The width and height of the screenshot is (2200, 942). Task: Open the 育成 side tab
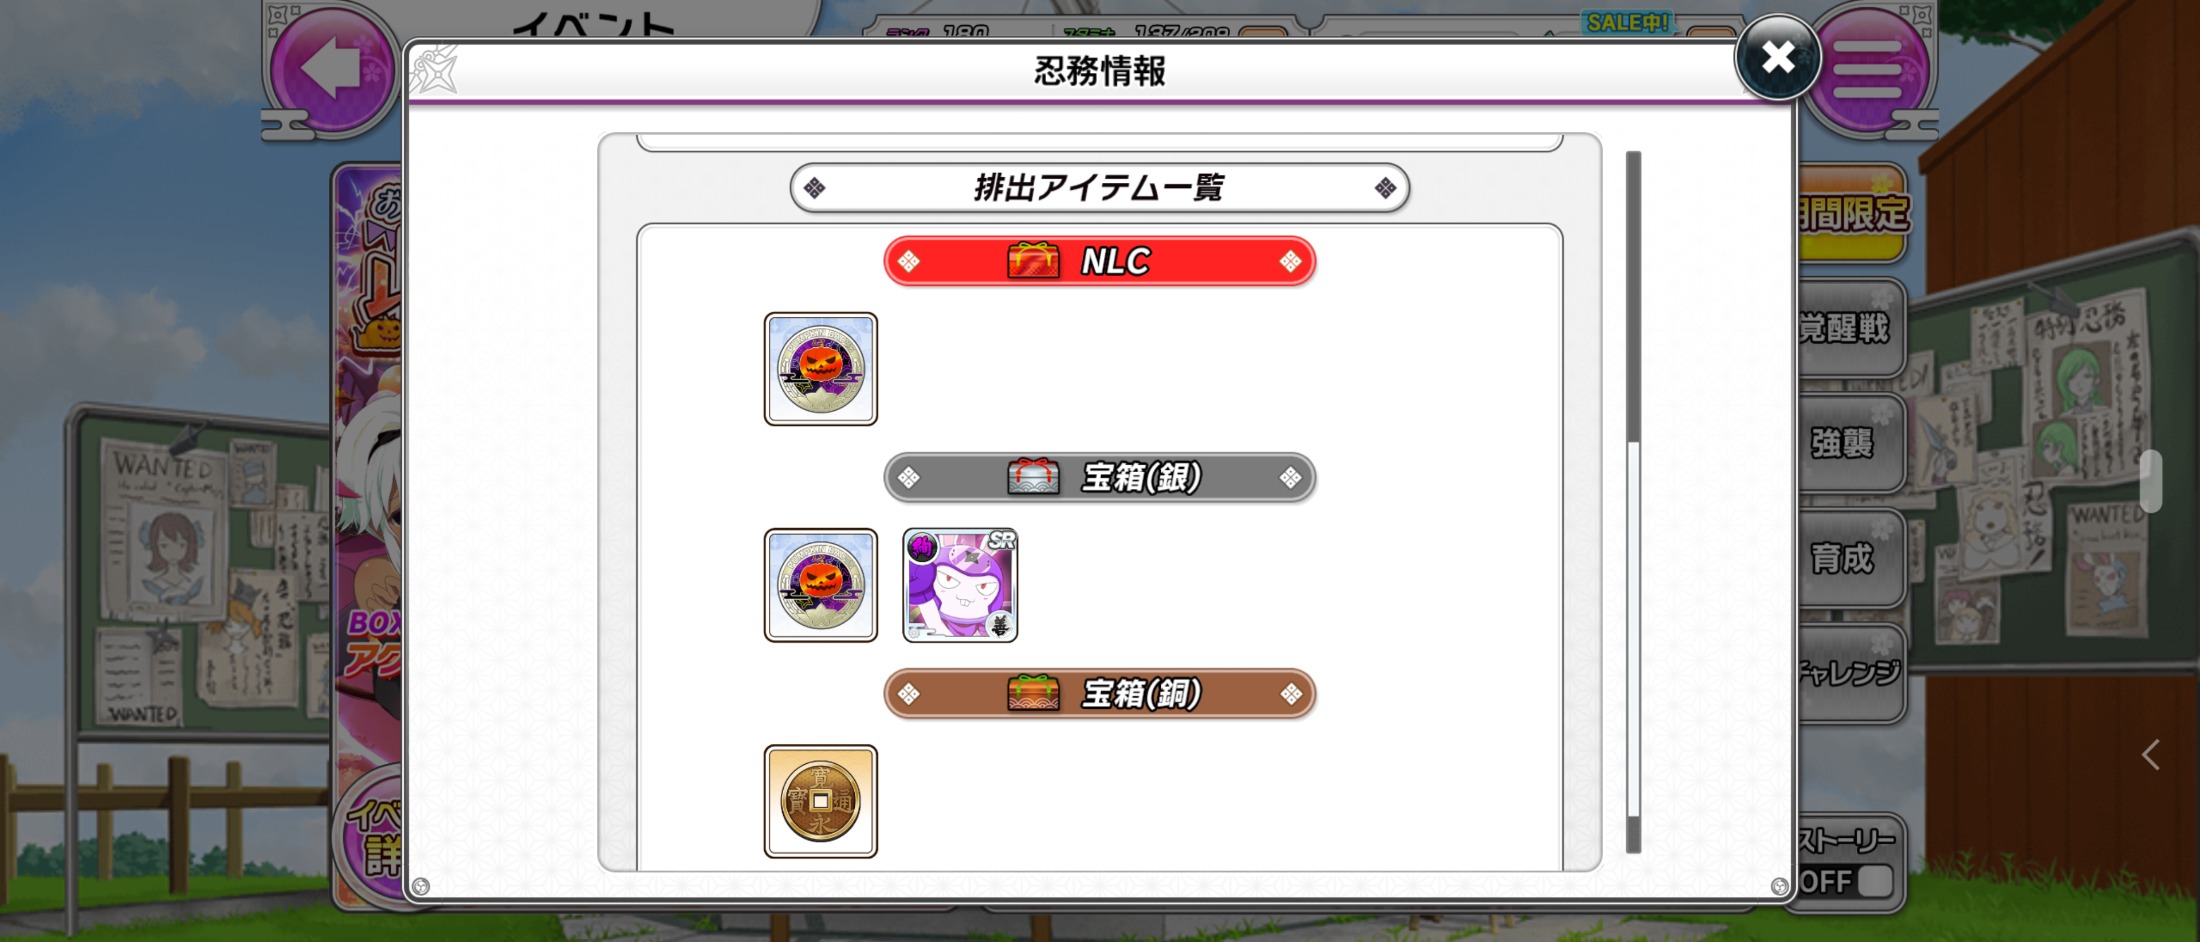click(1850, 558)
